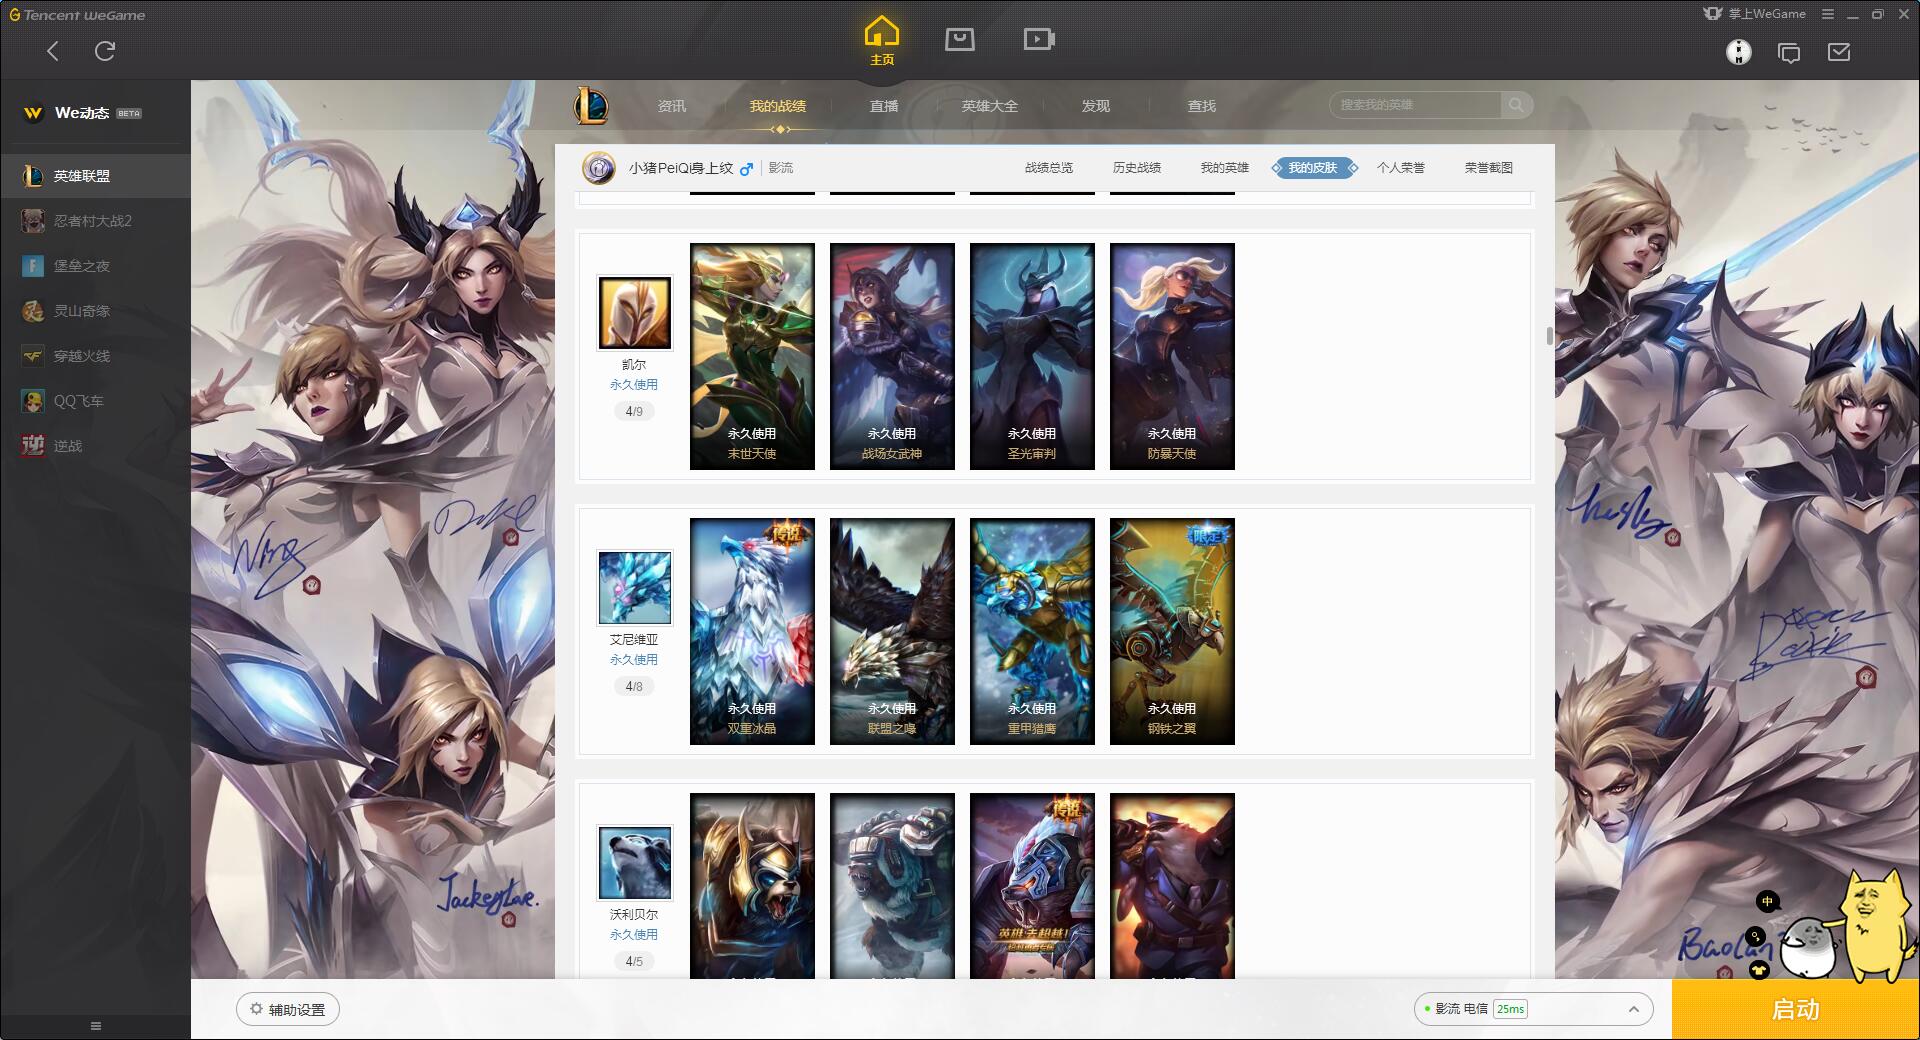Switch to the 我的战绩 tab
This screenshot has height=1040, width=1920.
[778, 106]
